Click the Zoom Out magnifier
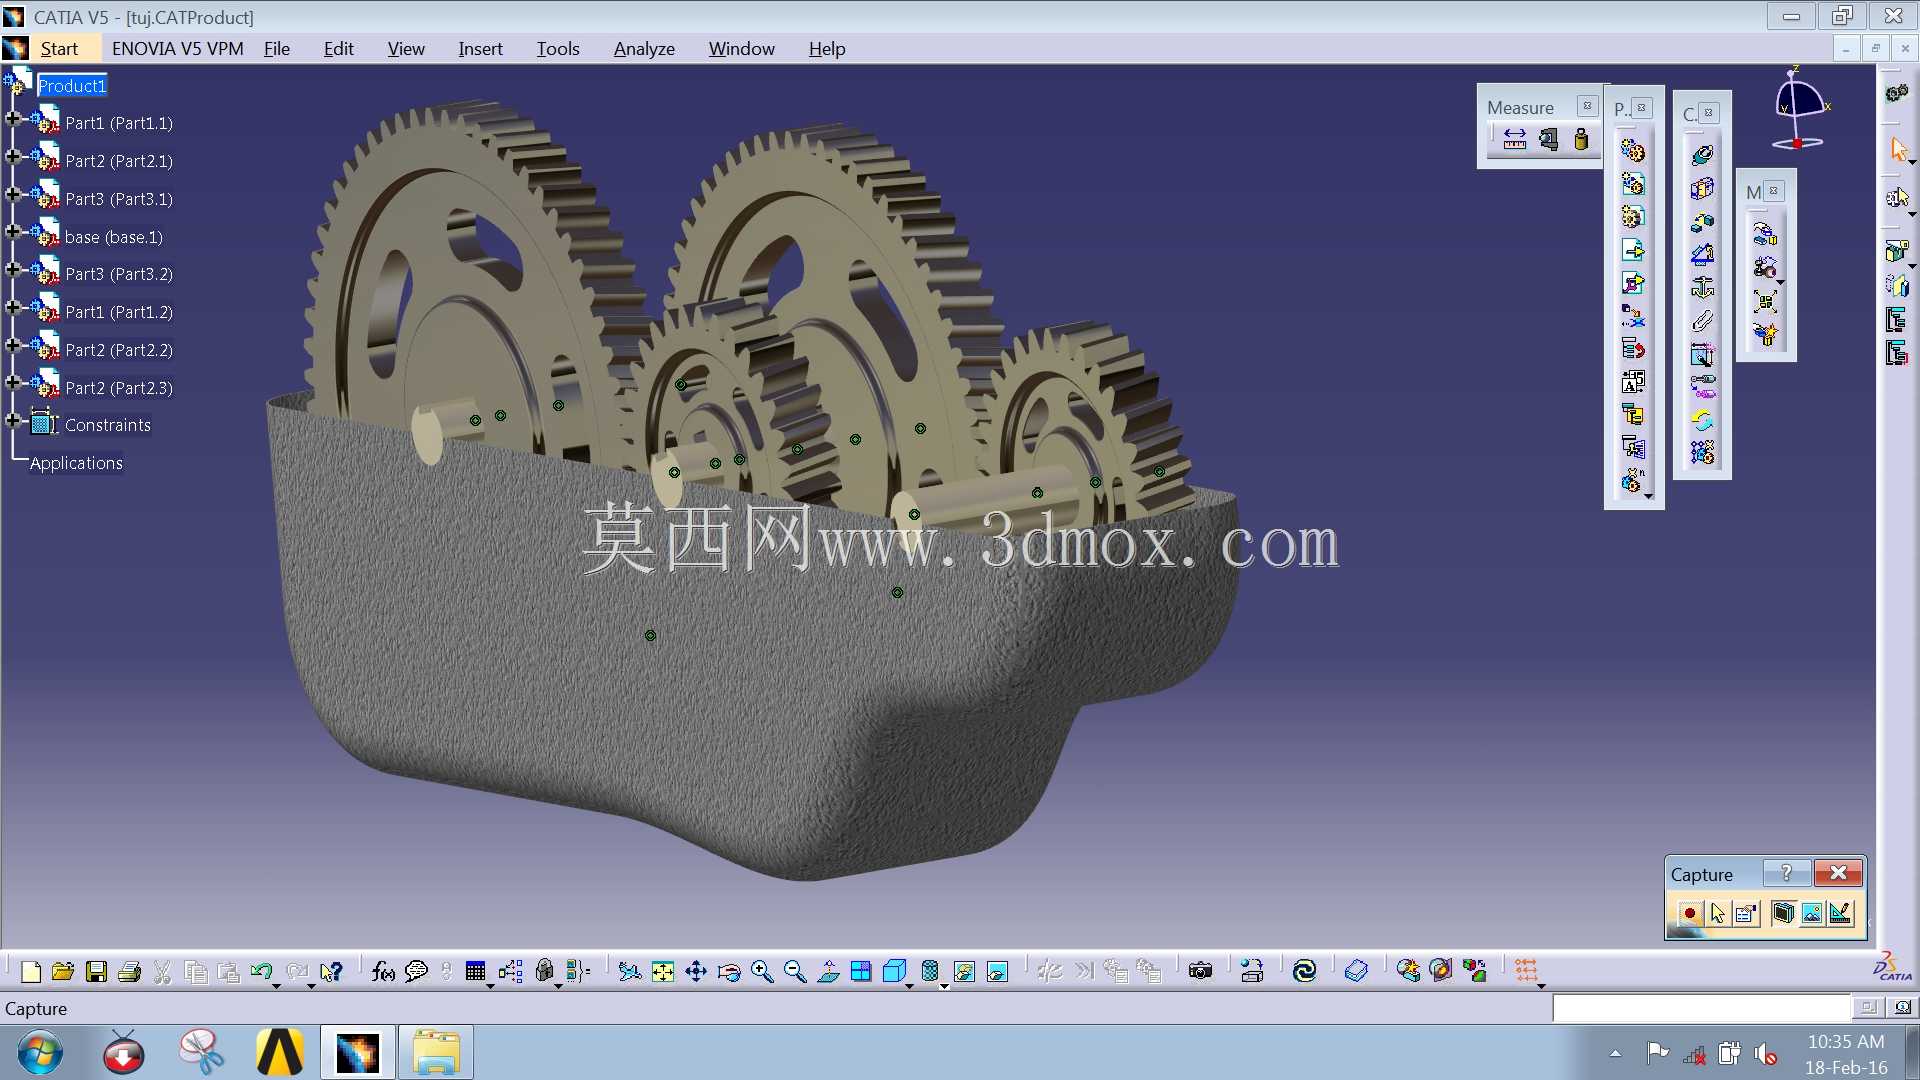The width and height of the screenshot is (1920, 1080). point(795,971)
